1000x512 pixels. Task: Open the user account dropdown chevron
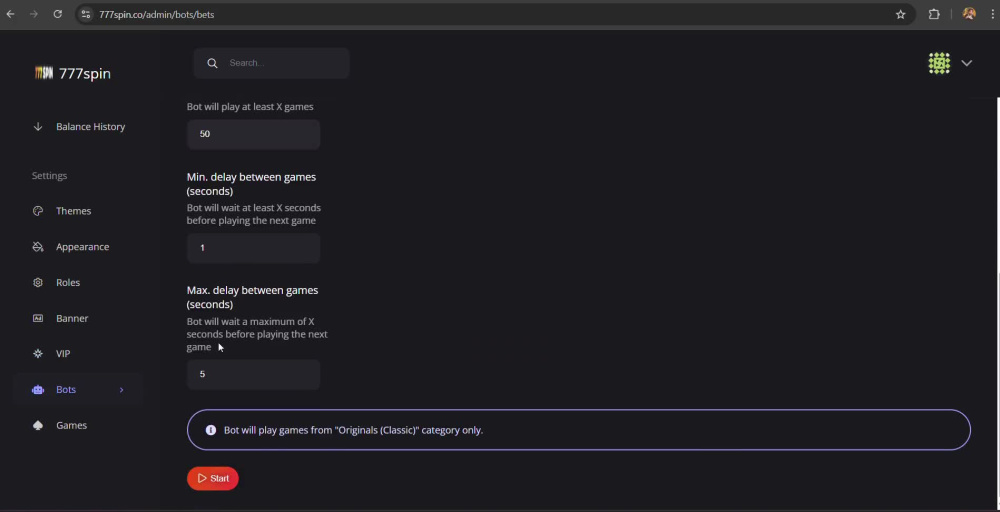coord(966,62)
